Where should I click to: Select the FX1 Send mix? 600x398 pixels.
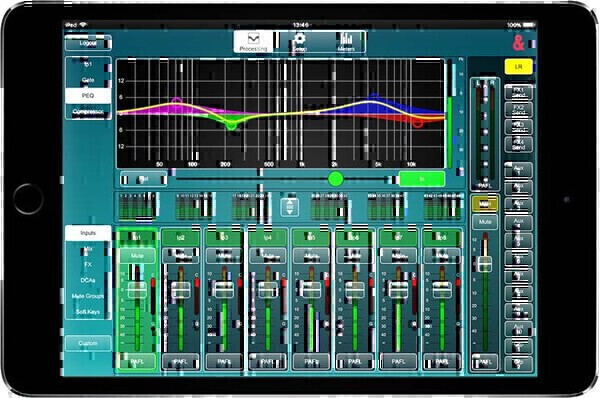click(x=518, y=92)
